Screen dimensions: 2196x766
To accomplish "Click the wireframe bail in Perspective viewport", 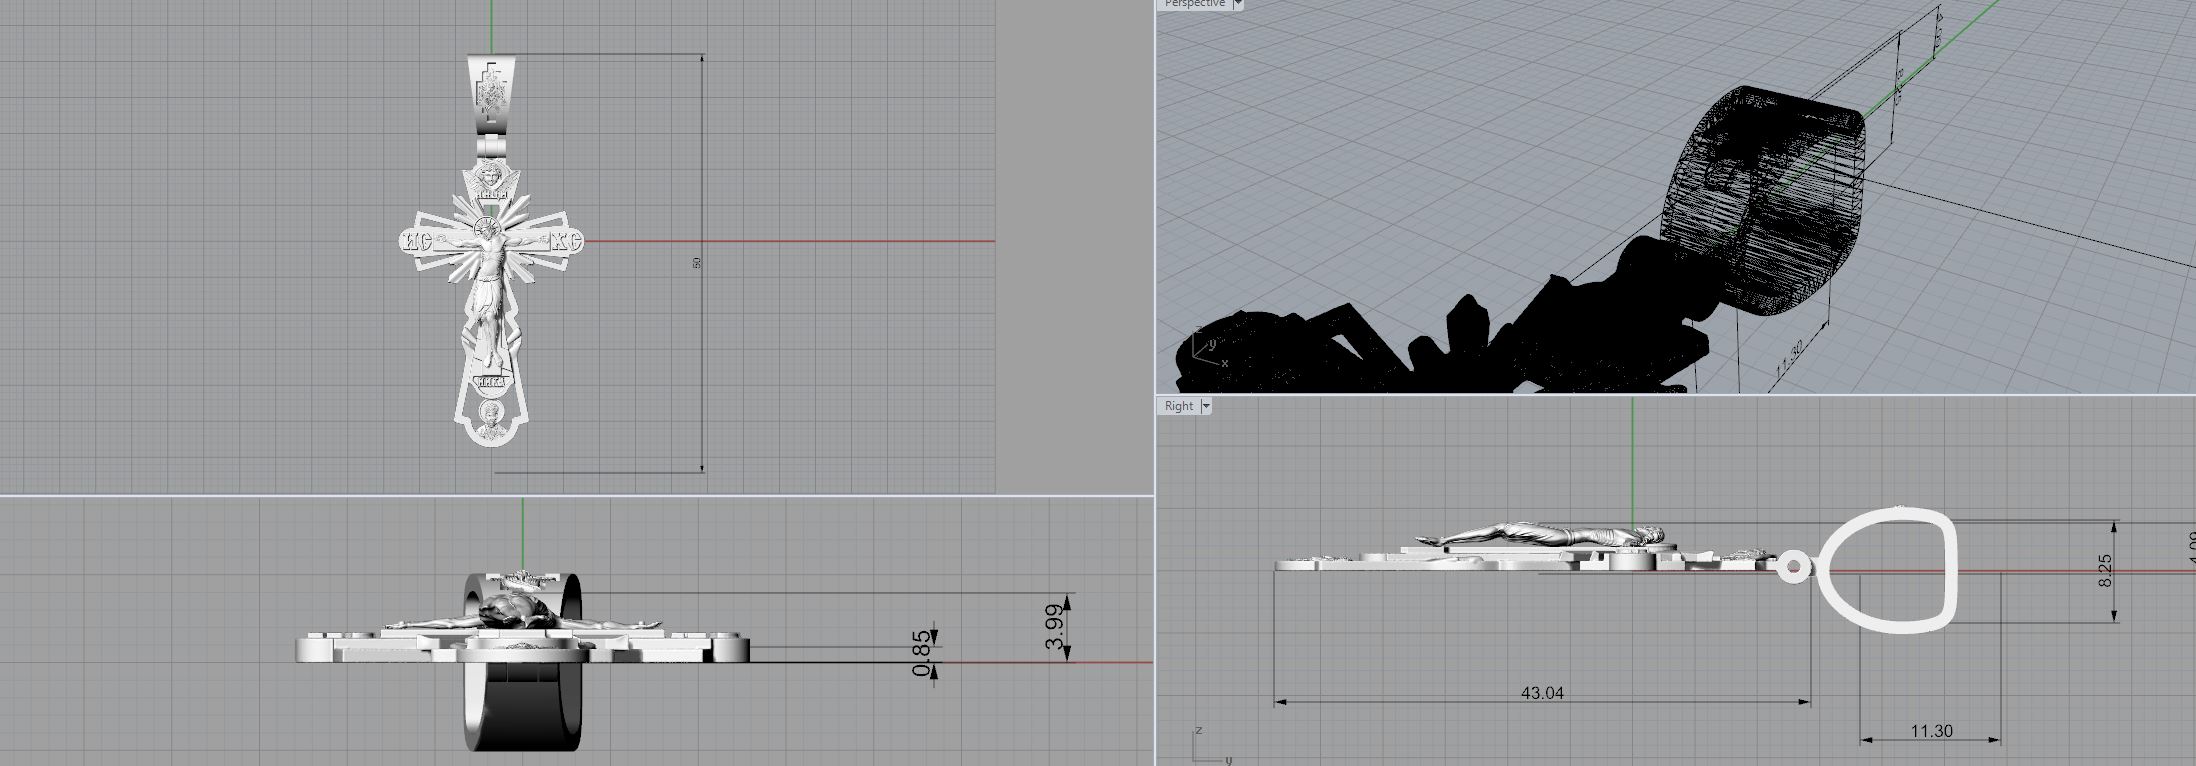I will click(x=1762, y=199).
